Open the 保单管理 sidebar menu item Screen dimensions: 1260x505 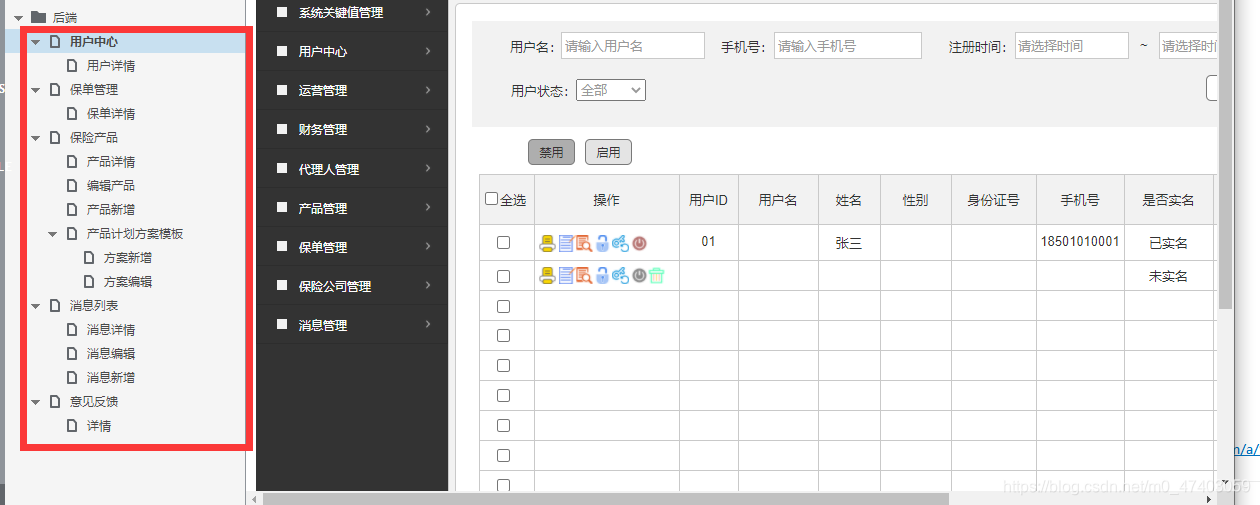tap(352, 247)
